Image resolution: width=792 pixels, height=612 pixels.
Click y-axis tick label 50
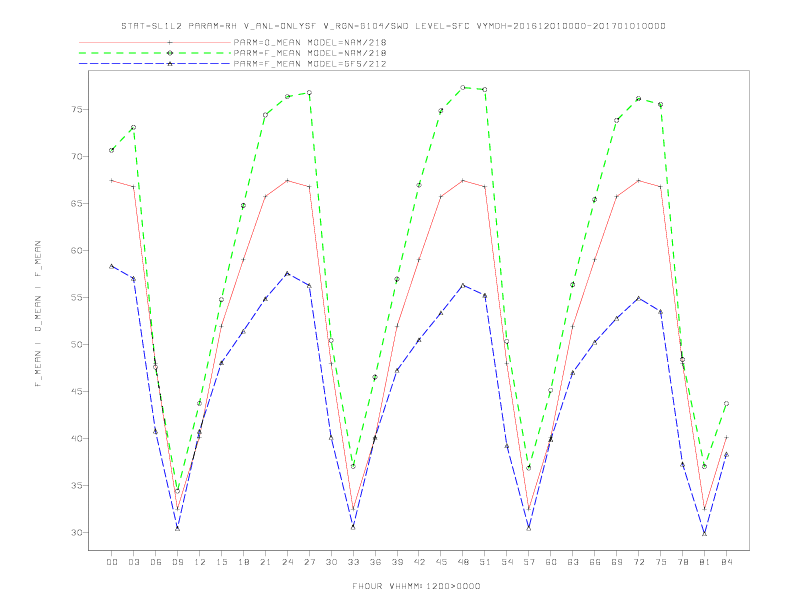77,344
